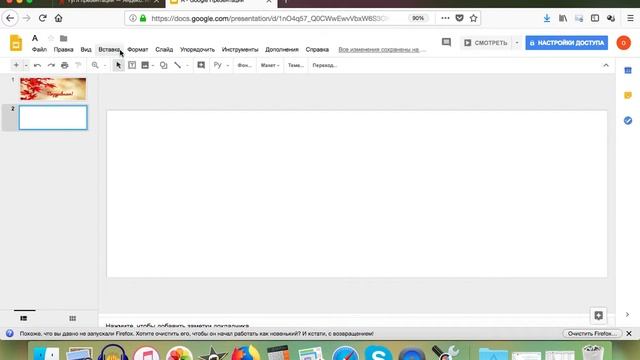640x360 pixels.
Task: Start slideshow with Смотреть button
Action: (486, 42)
